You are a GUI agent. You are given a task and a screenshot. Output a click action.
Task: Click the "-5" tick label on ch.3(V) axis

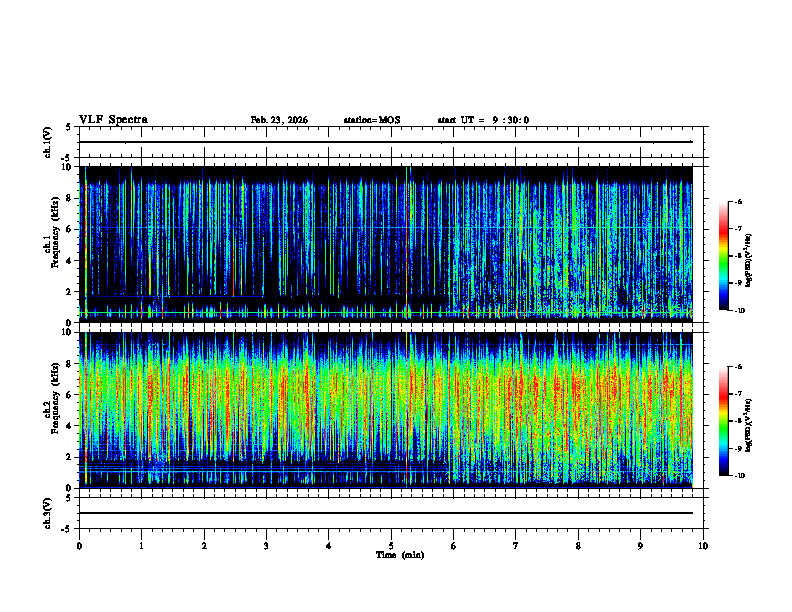[66, 529]
